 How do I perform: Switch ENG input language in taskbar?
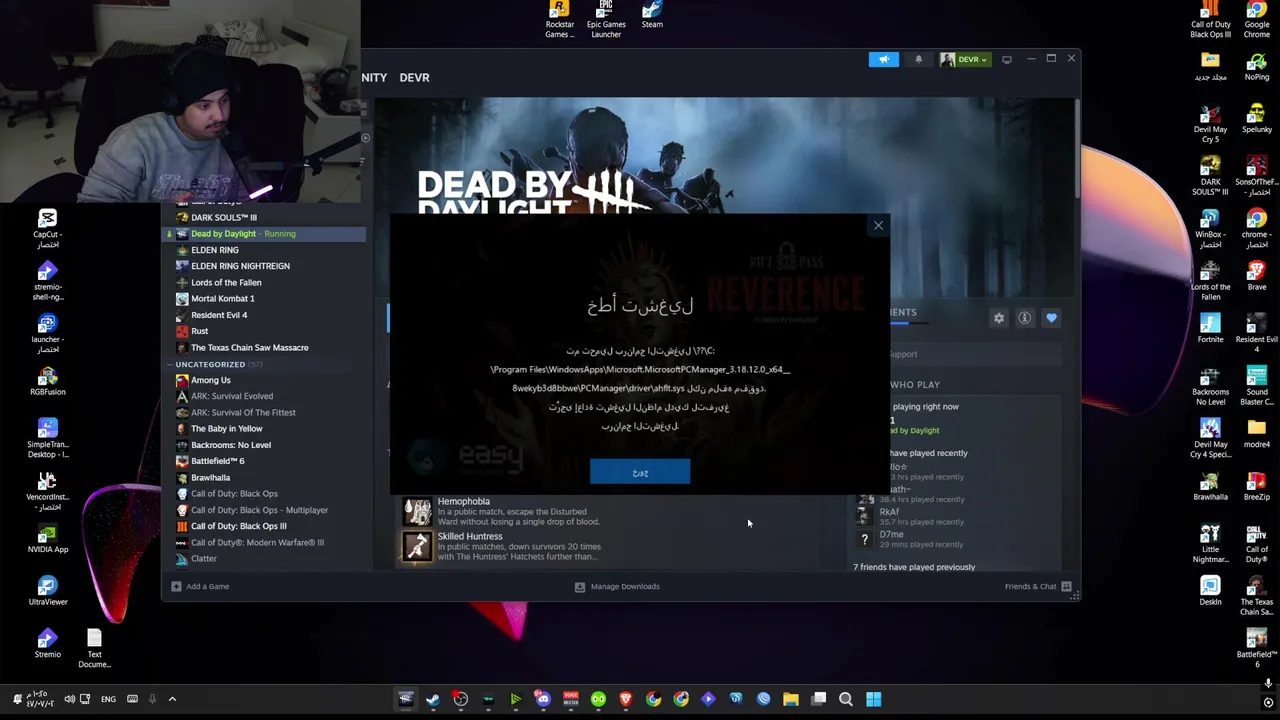coord(108,699)
